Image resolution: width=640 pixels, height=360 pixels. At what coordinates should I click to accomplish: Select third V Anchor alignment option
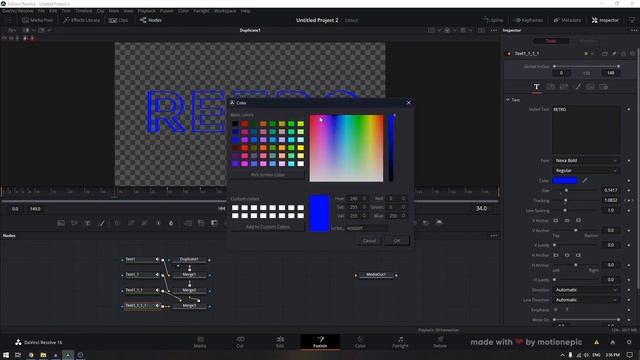(x=578, y=220)
